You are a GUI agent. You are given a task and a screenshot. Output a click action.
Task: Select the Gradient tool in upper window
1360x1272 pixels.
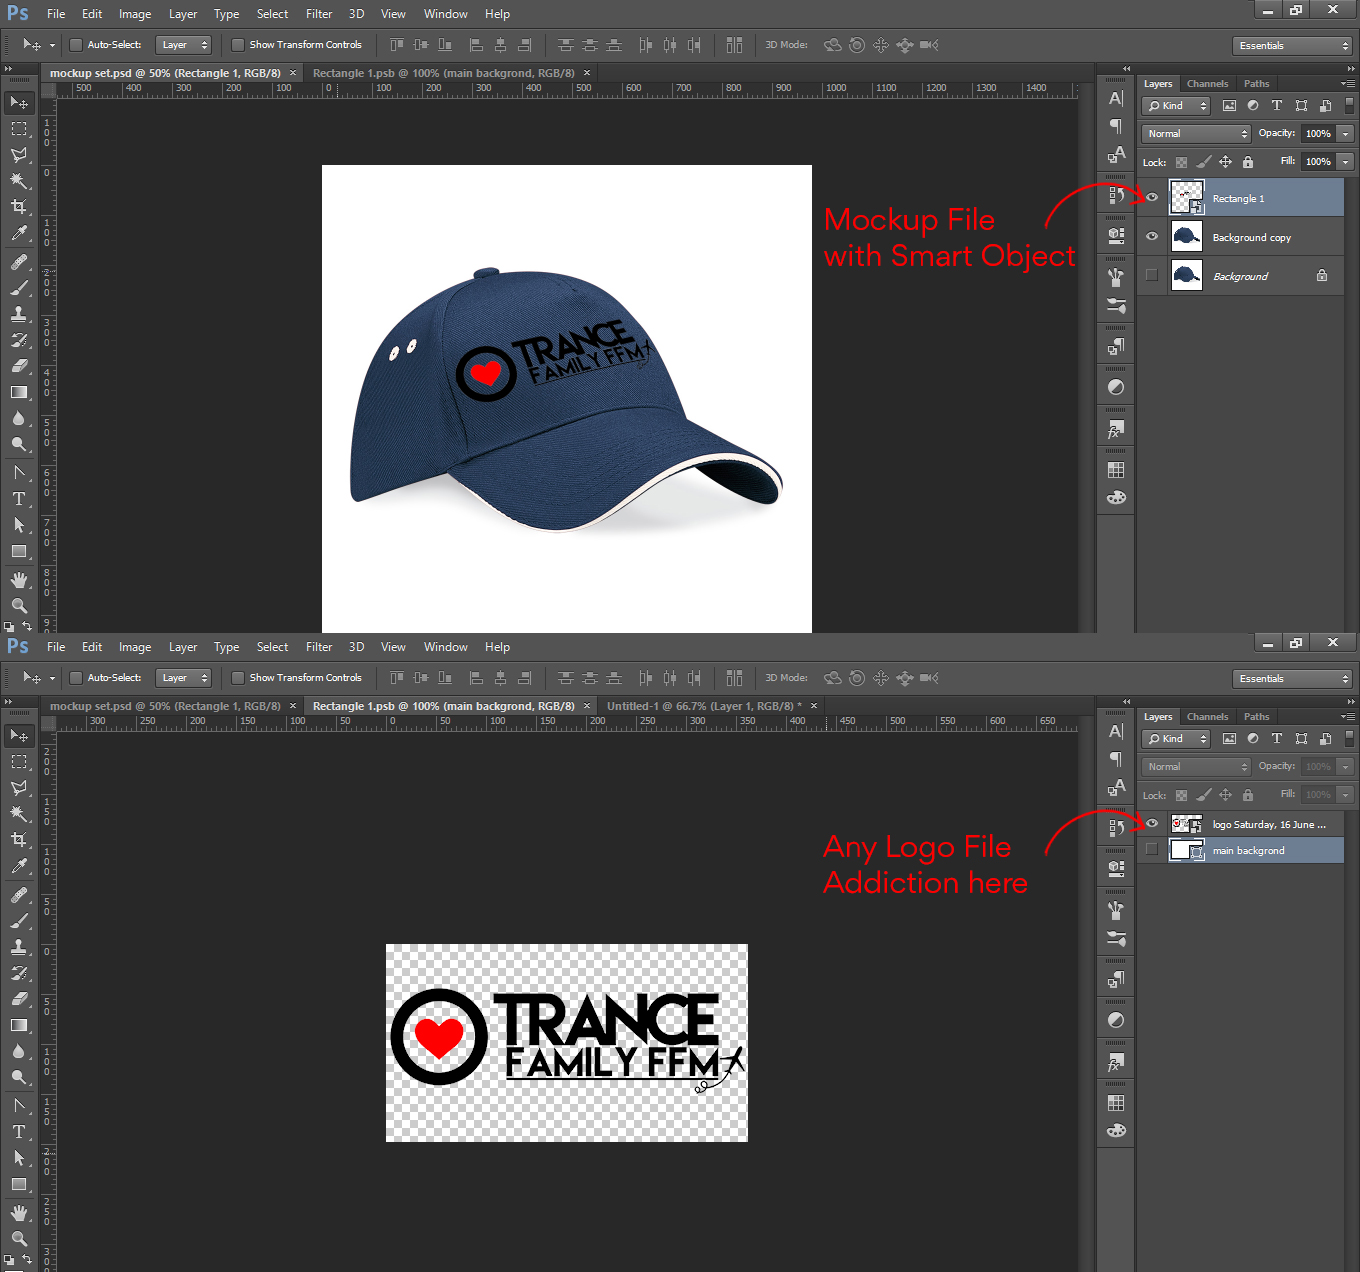click(x=19, y=393)
